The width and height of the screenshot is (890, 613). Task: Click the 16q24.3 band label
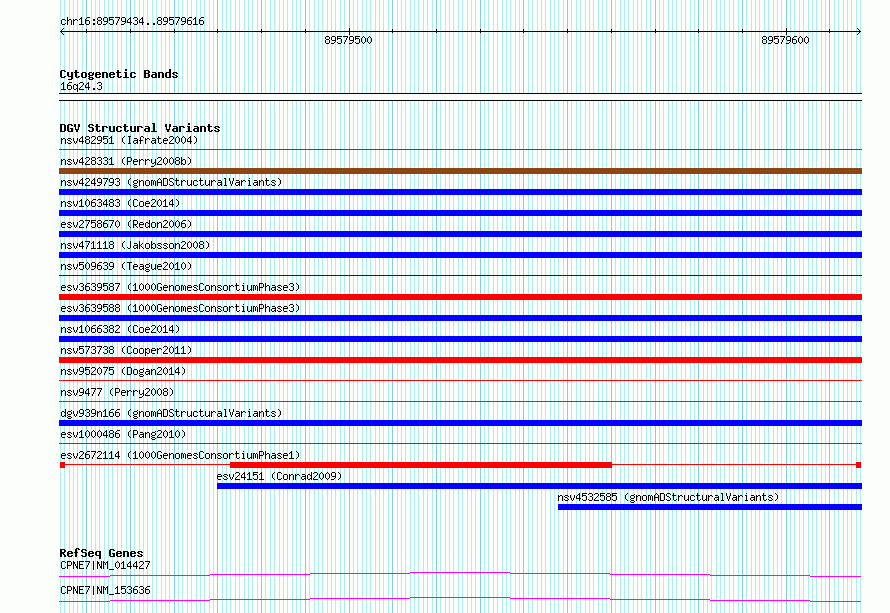click(81, 87)
